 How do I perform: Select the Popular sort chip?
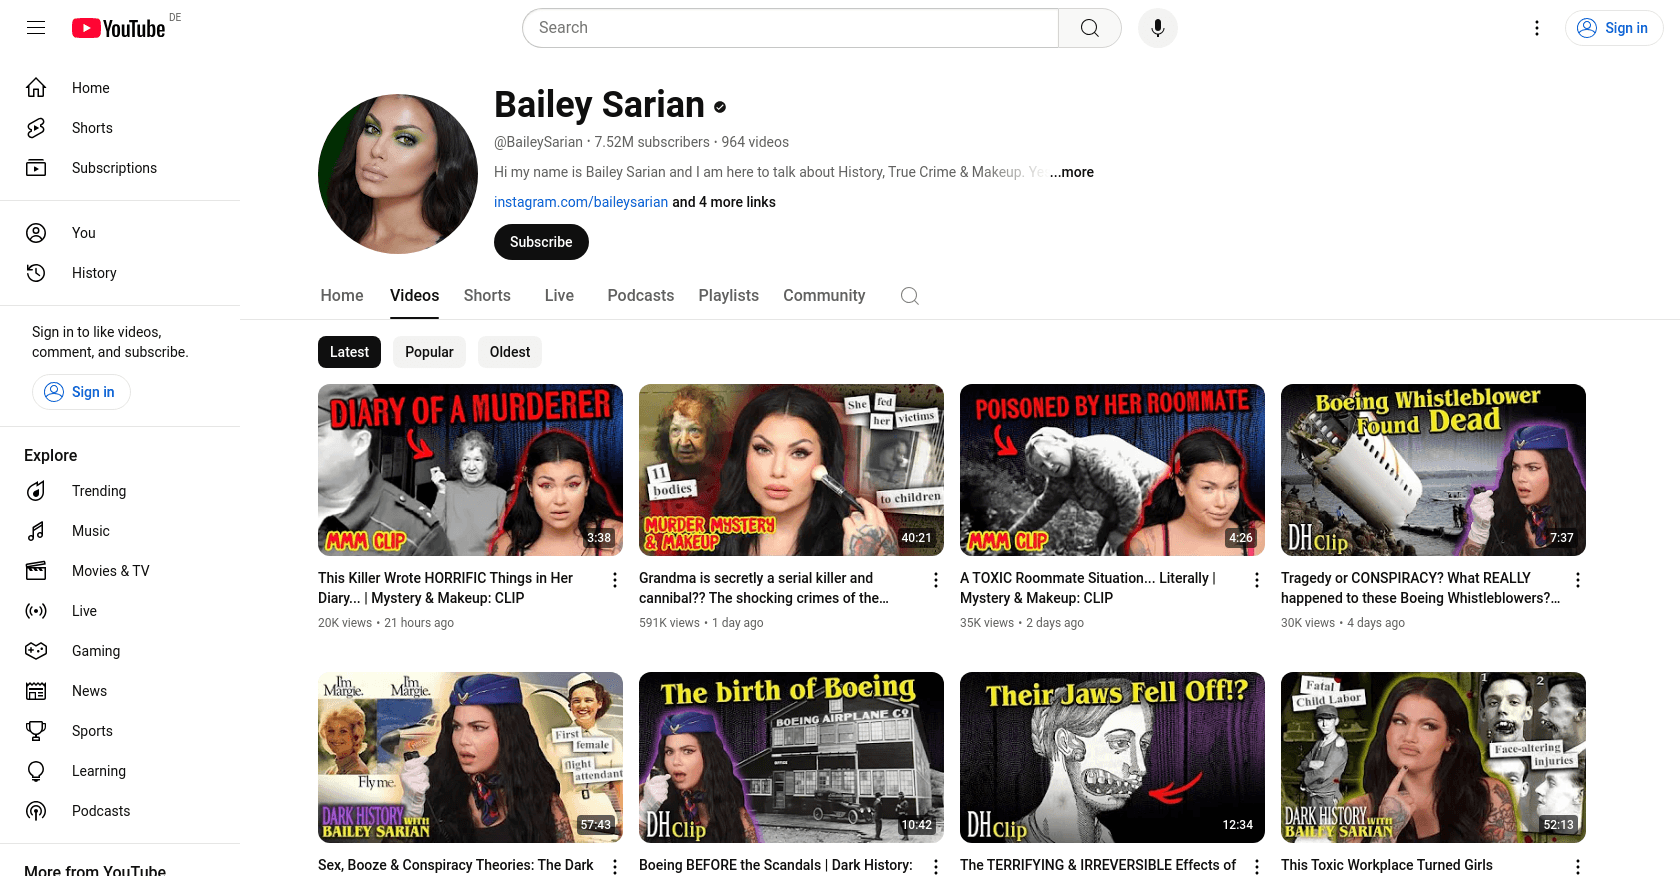point(429,352)
